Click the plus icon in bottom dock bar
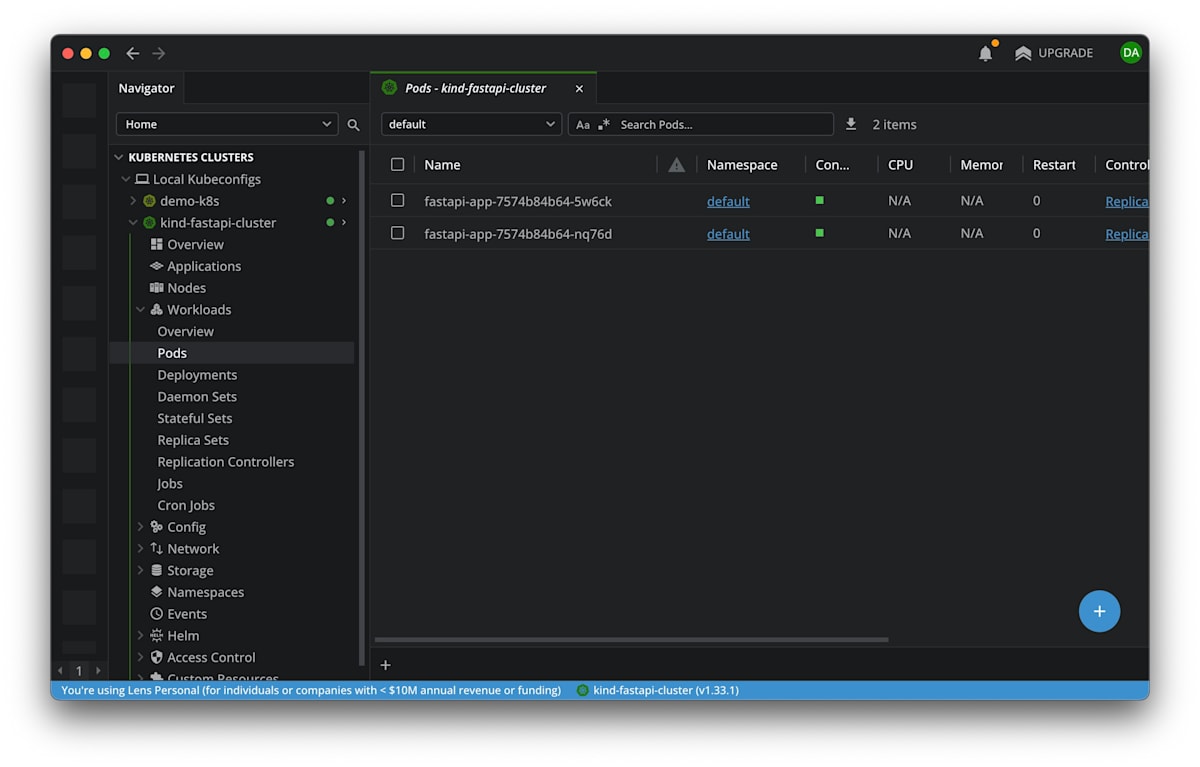Image resolution: width=1200 pixels, height=767 pixels. [386, 665]
